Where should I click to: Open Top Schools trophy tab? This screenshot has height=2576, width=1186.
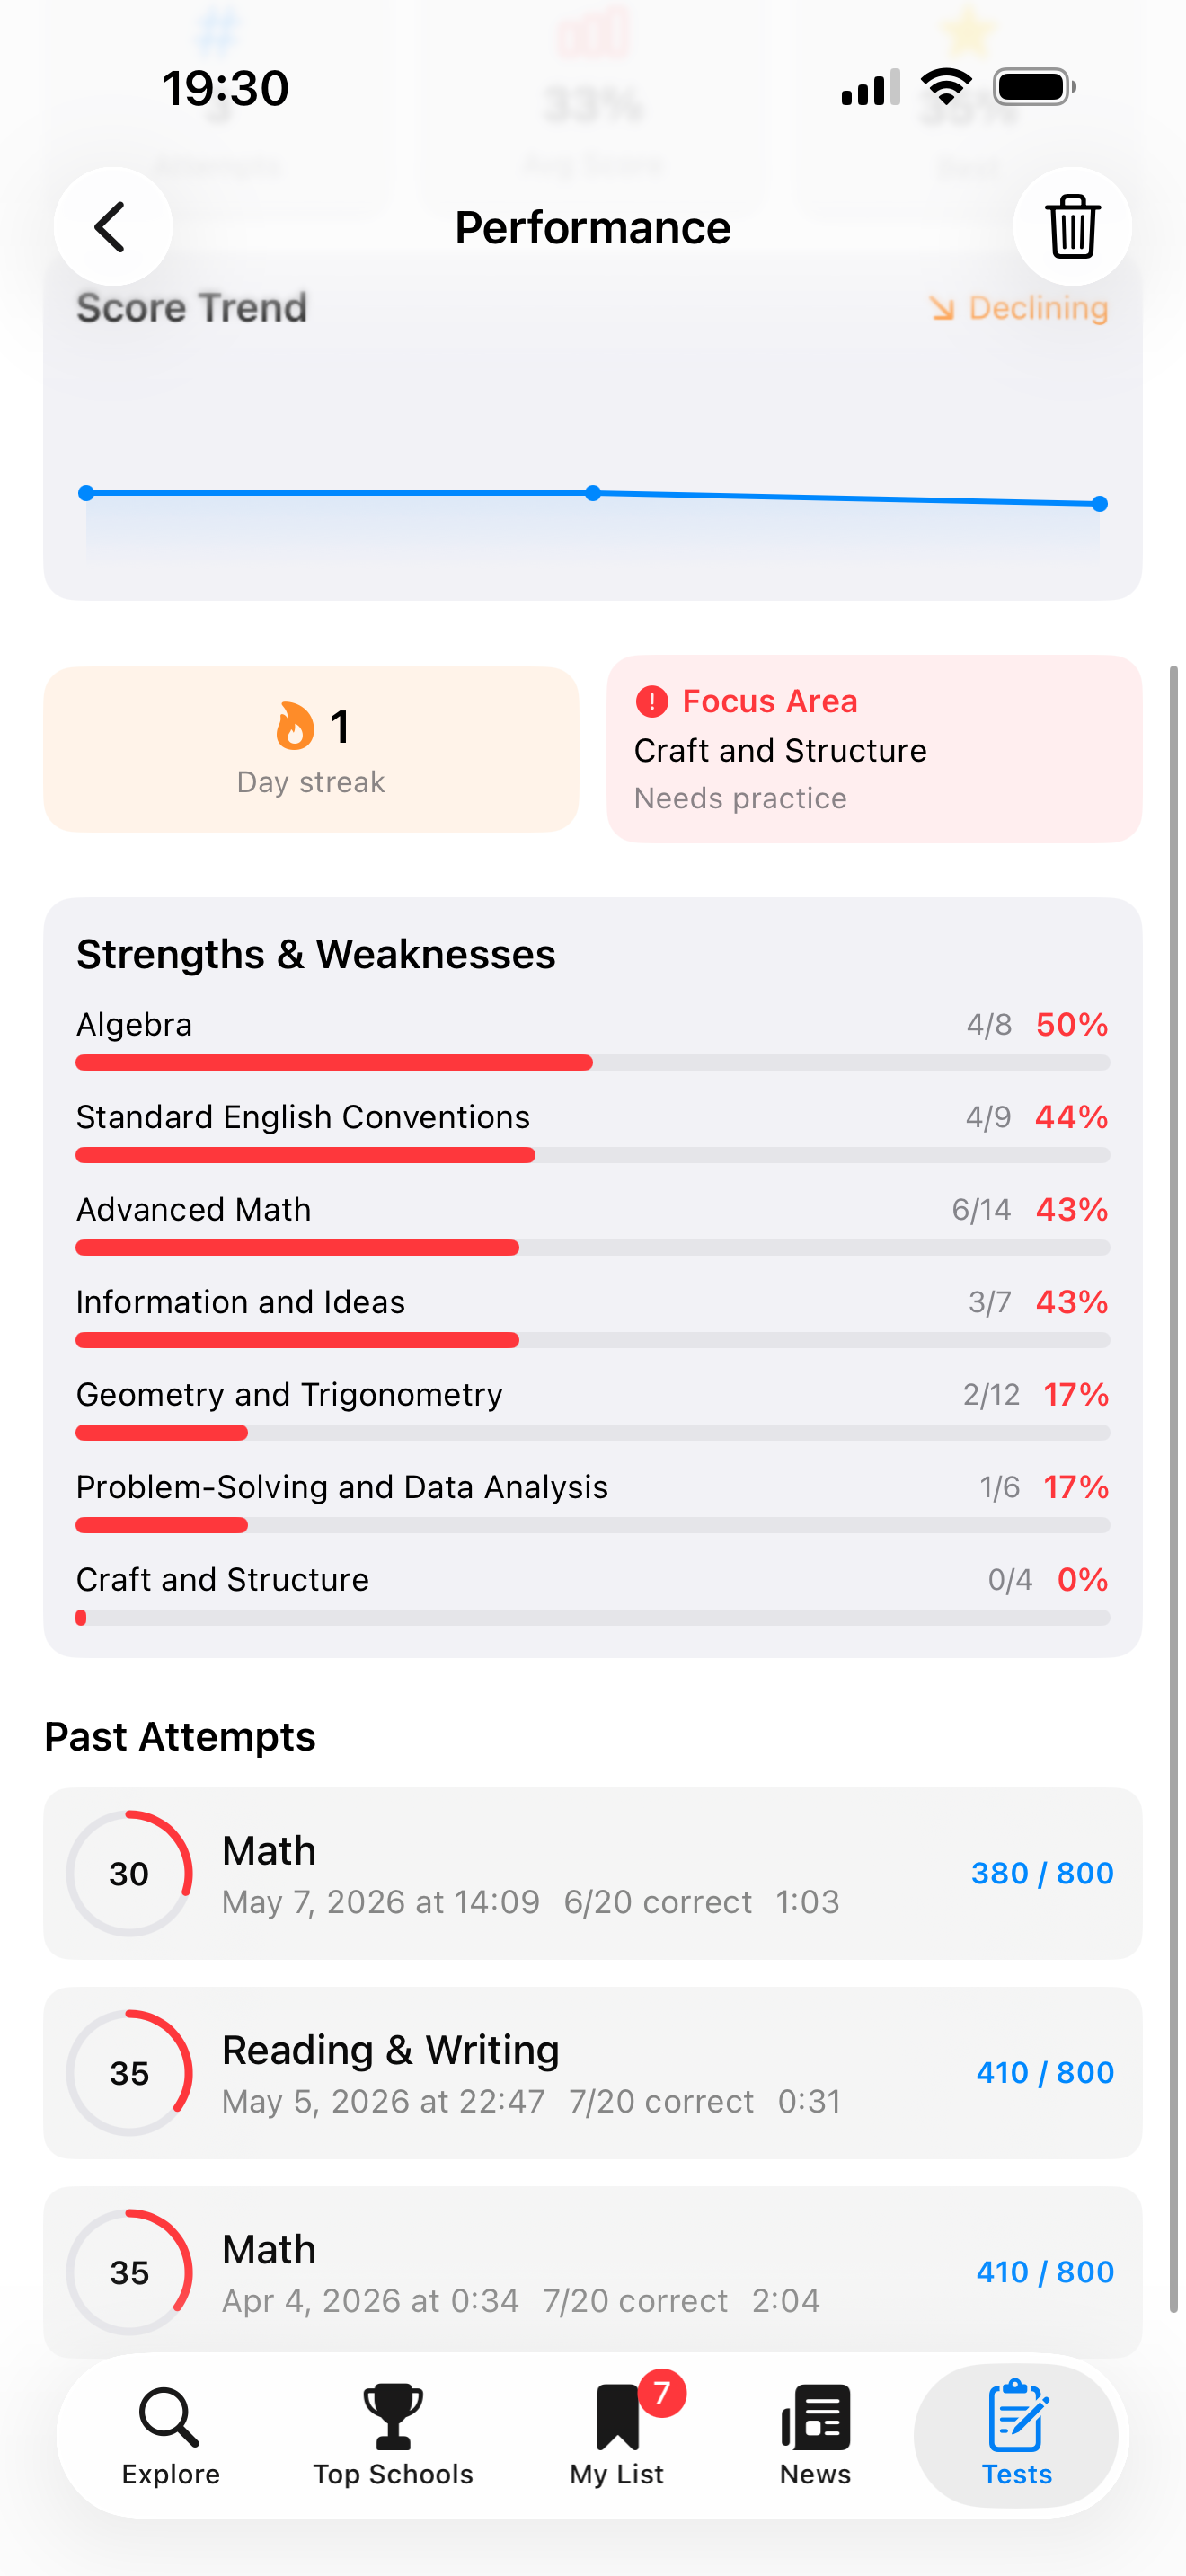pos(393,2436)
